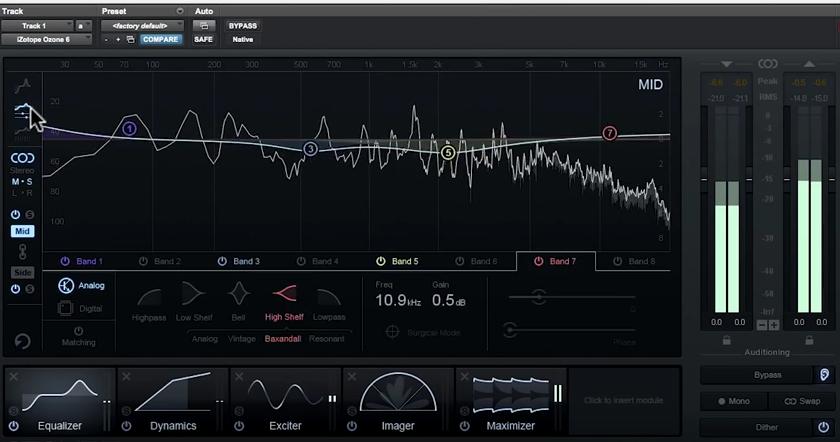
Task: Select Digital EQ mode
Action: point(67,308)
